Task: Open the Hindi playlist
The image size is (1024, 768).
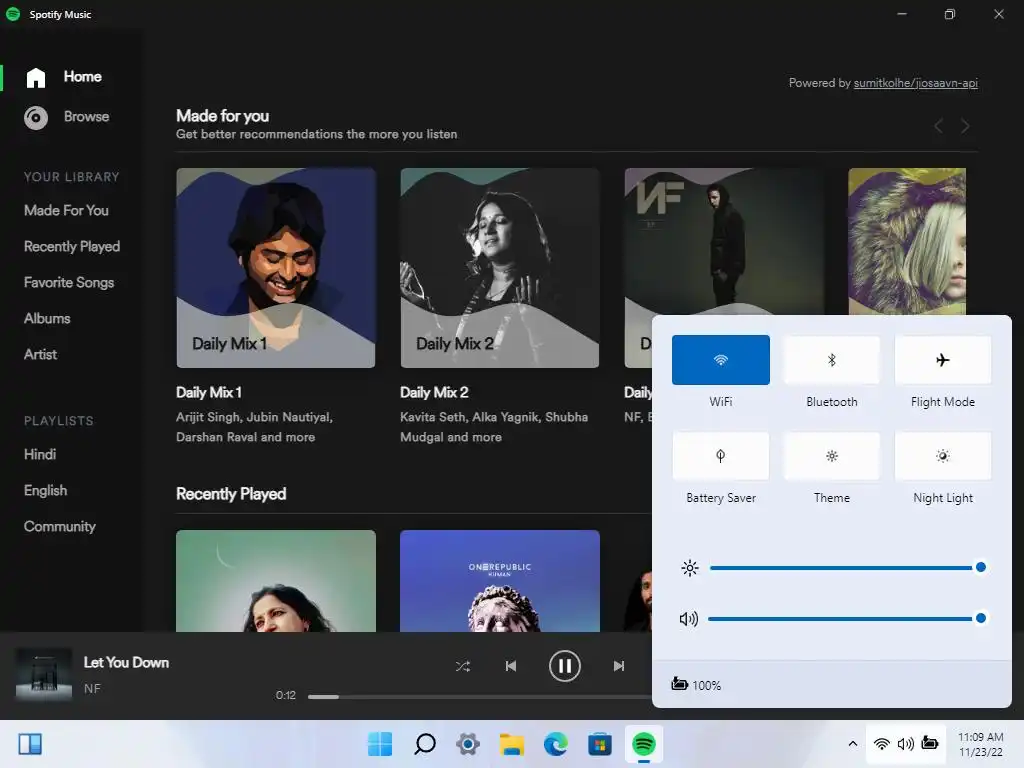Action: pos(40,454)
